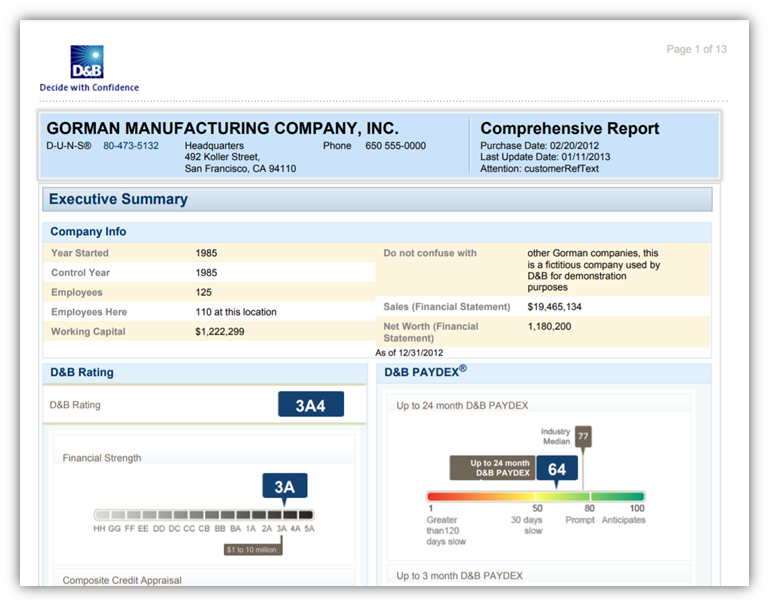
Task: Click Net Worth value 1,180,200
Action: (x=549, y=327)
